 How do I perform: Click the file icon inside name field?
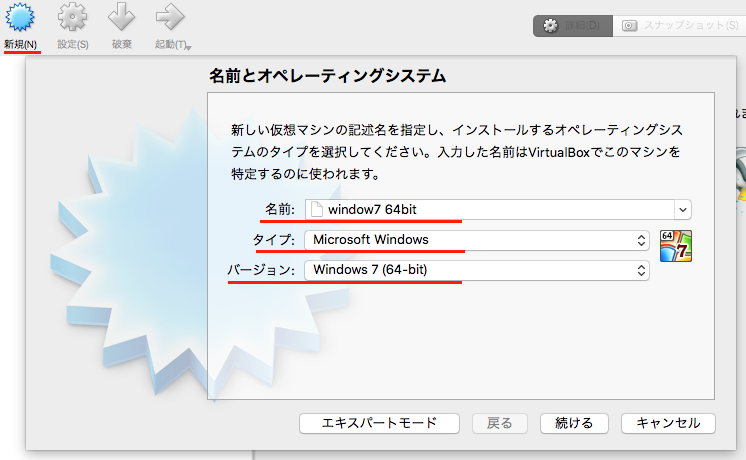[316, 209]
